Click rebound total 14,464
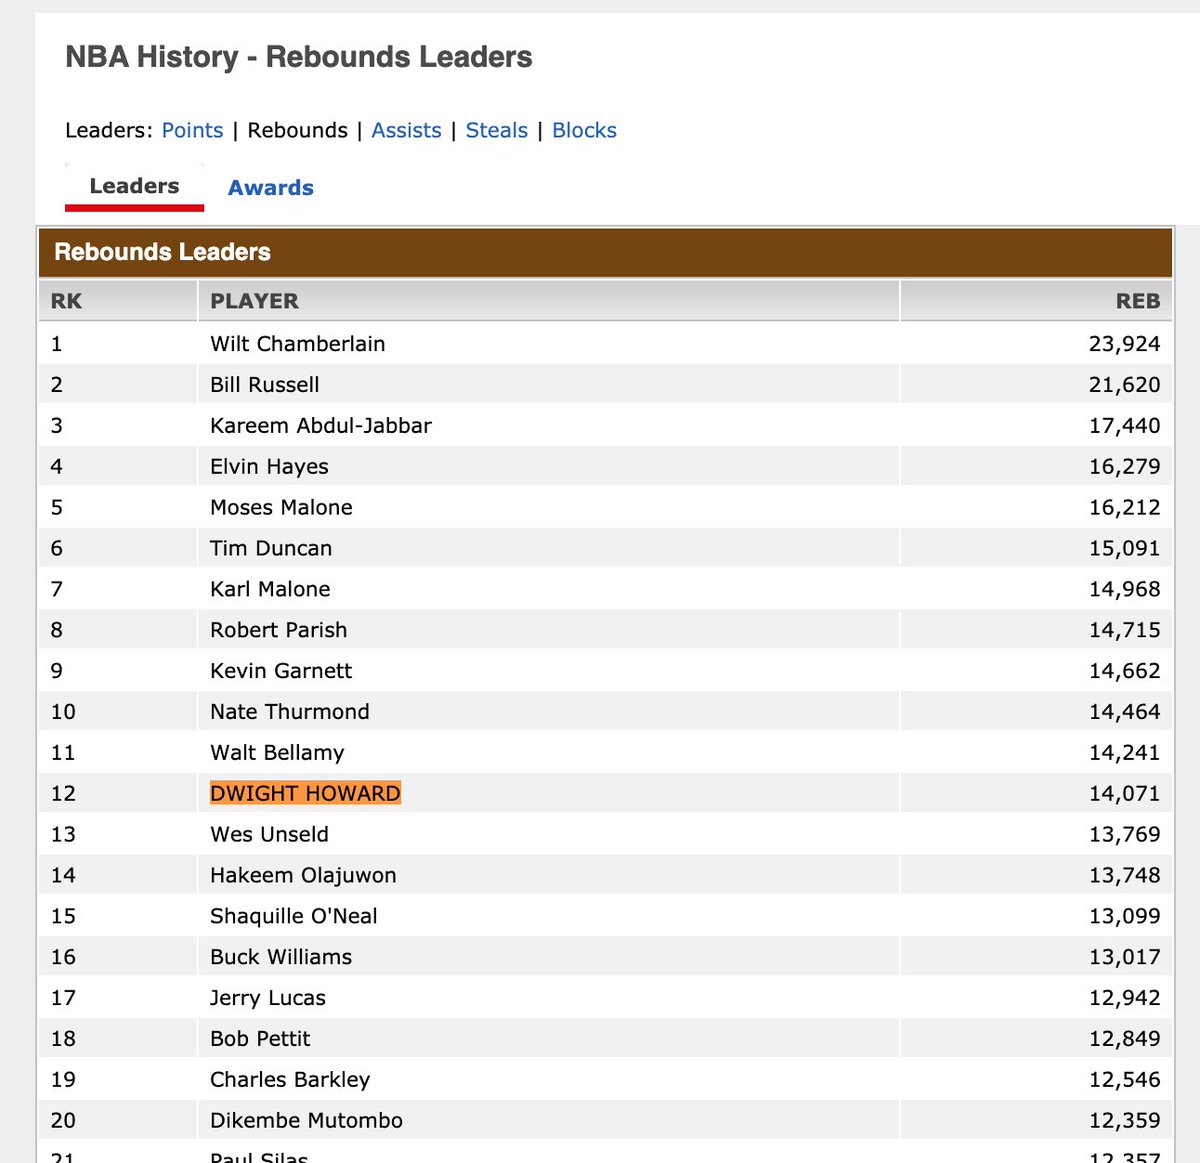 coord(1124,712)
